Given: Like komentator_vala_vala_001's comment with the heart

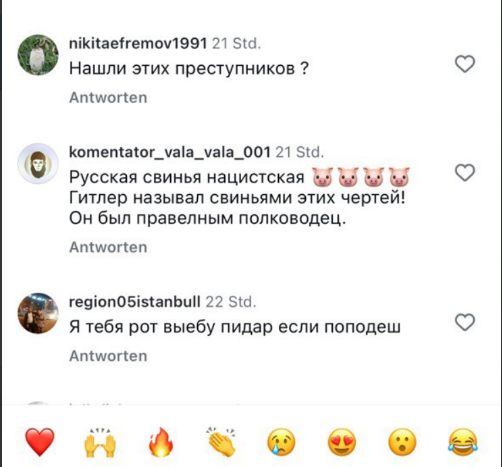Looking at the screenshot, I should pos(465,173).
